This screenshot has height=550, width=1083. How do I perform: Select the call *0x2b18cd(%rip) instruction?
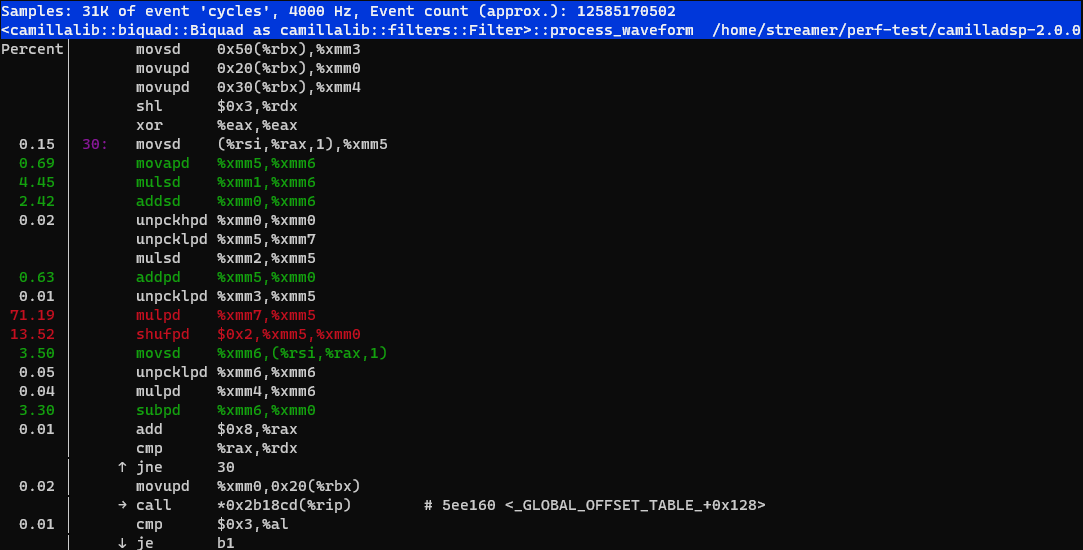[244, 505]
